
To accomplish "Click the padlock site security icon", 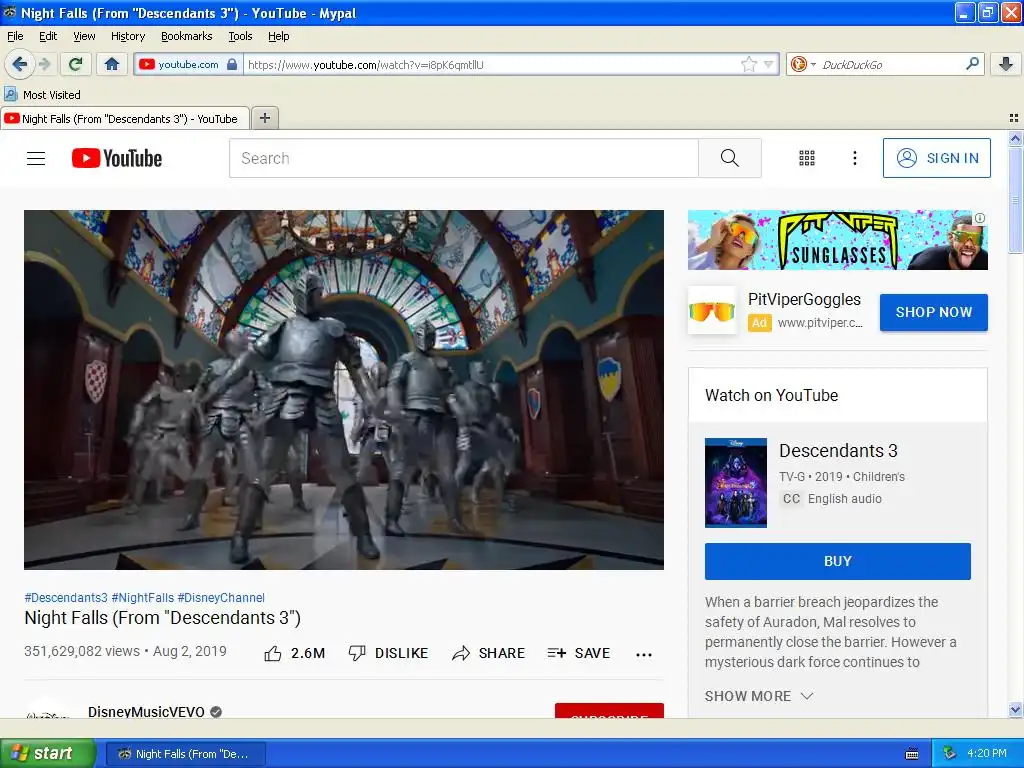I will 232,64.
